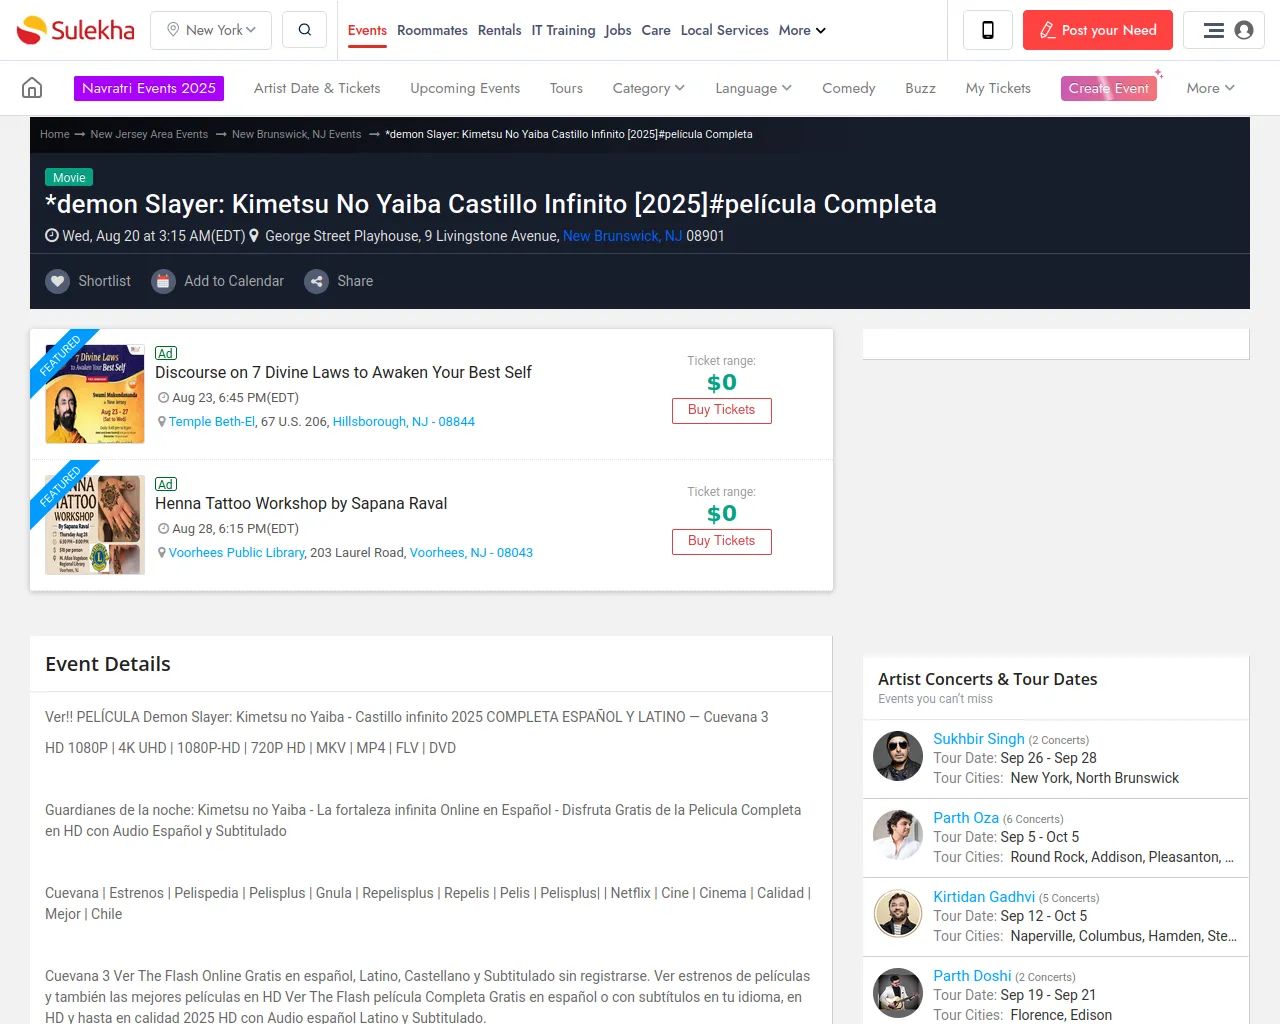
Task: Open Sukhbir Singh's profile photo
Action: point(898,756)
